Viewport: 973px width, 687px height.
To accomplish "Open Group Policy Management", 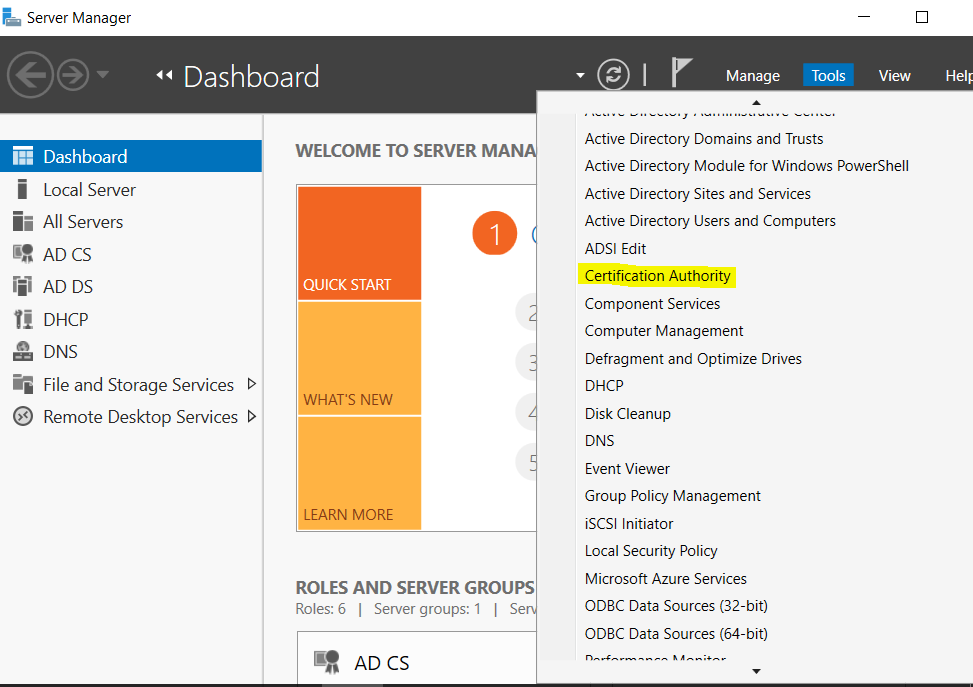I will [x=672, y=496].
